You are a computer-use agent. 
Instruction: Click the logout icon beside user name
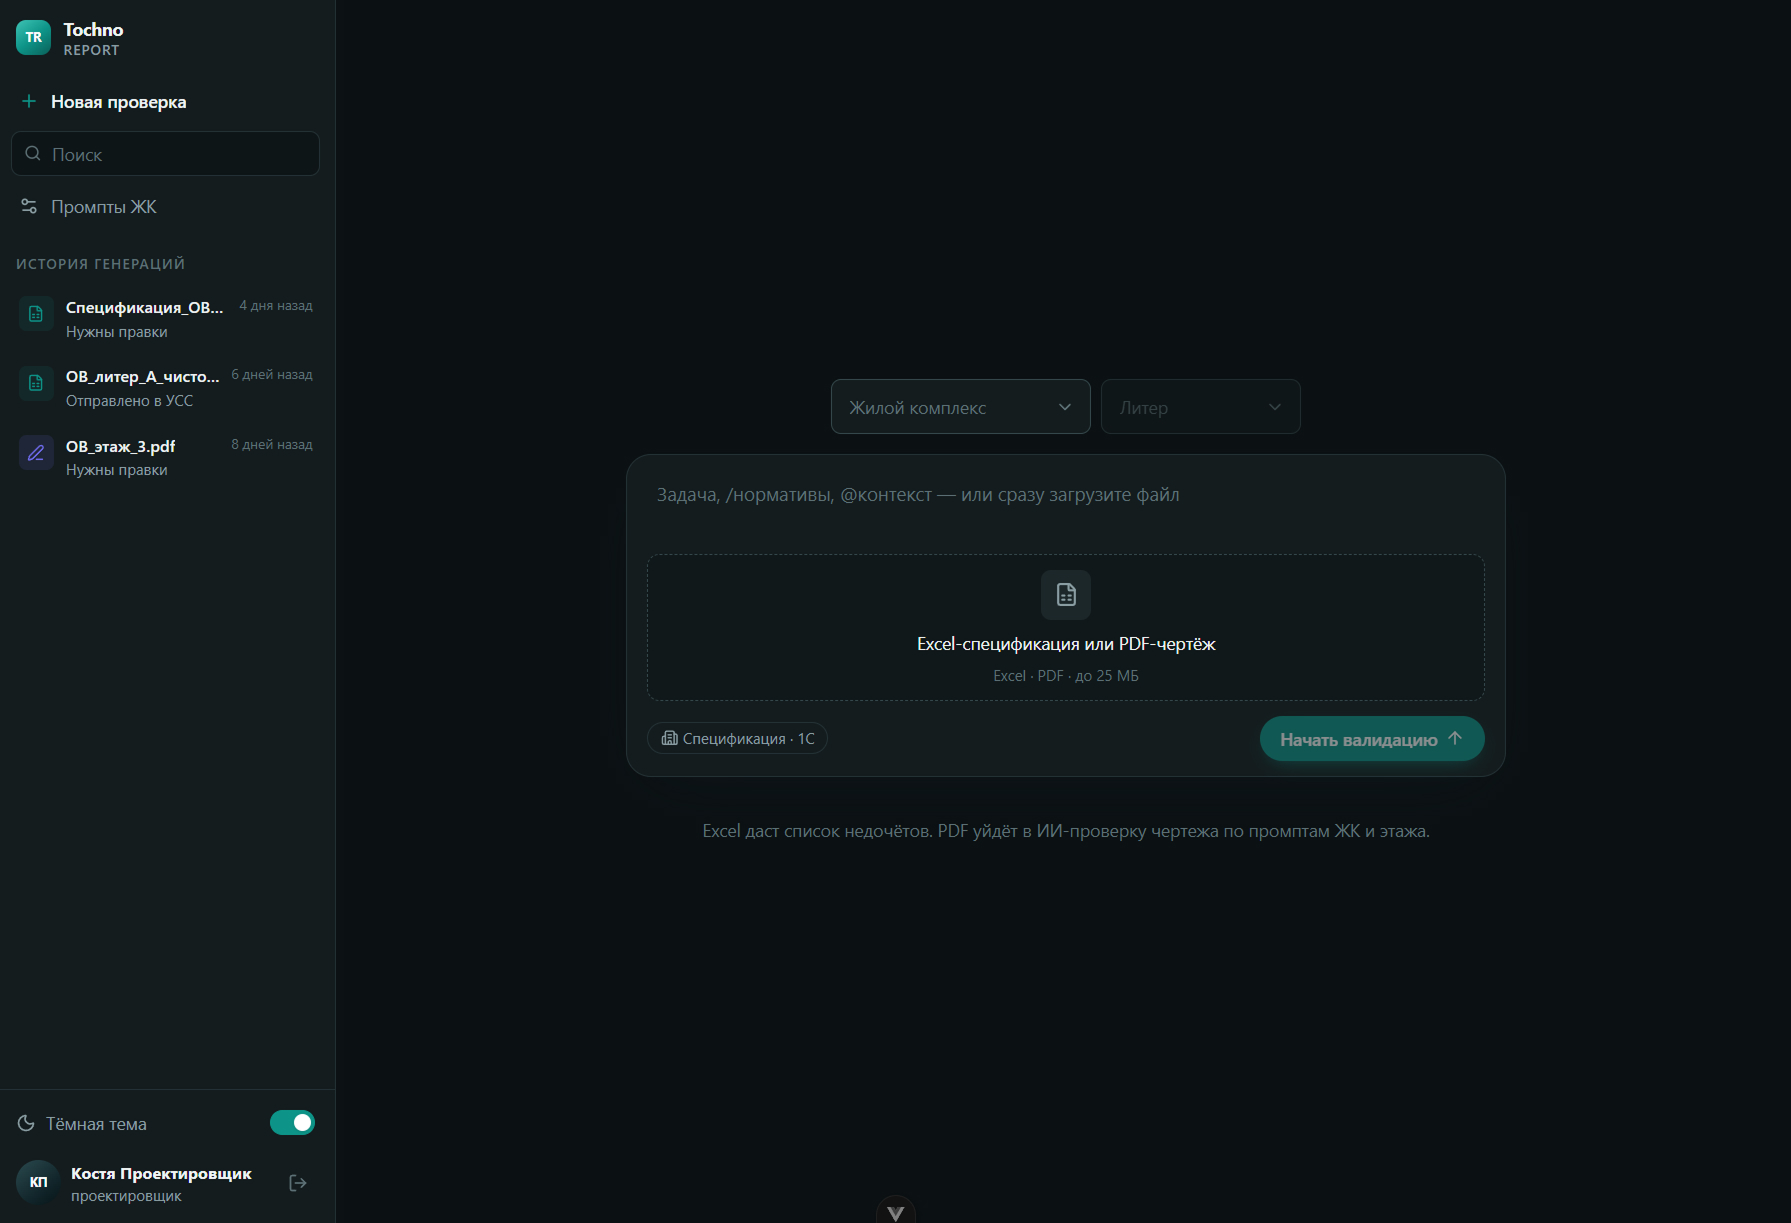(298, 1183)
